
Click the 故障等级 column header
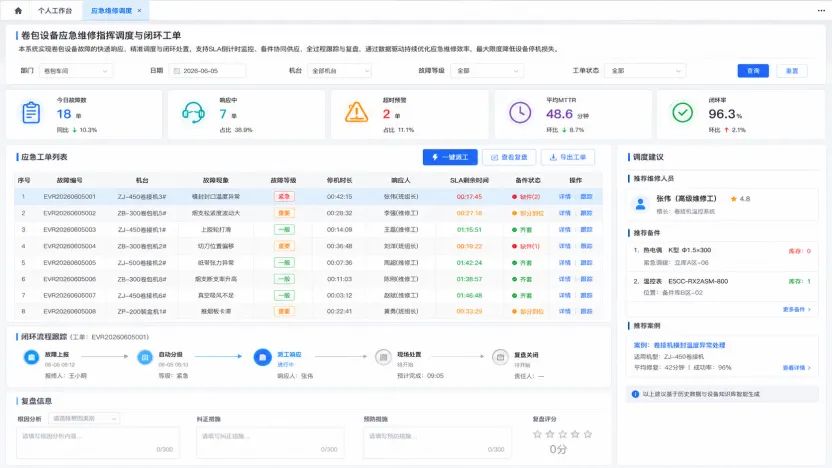[283, 180]
